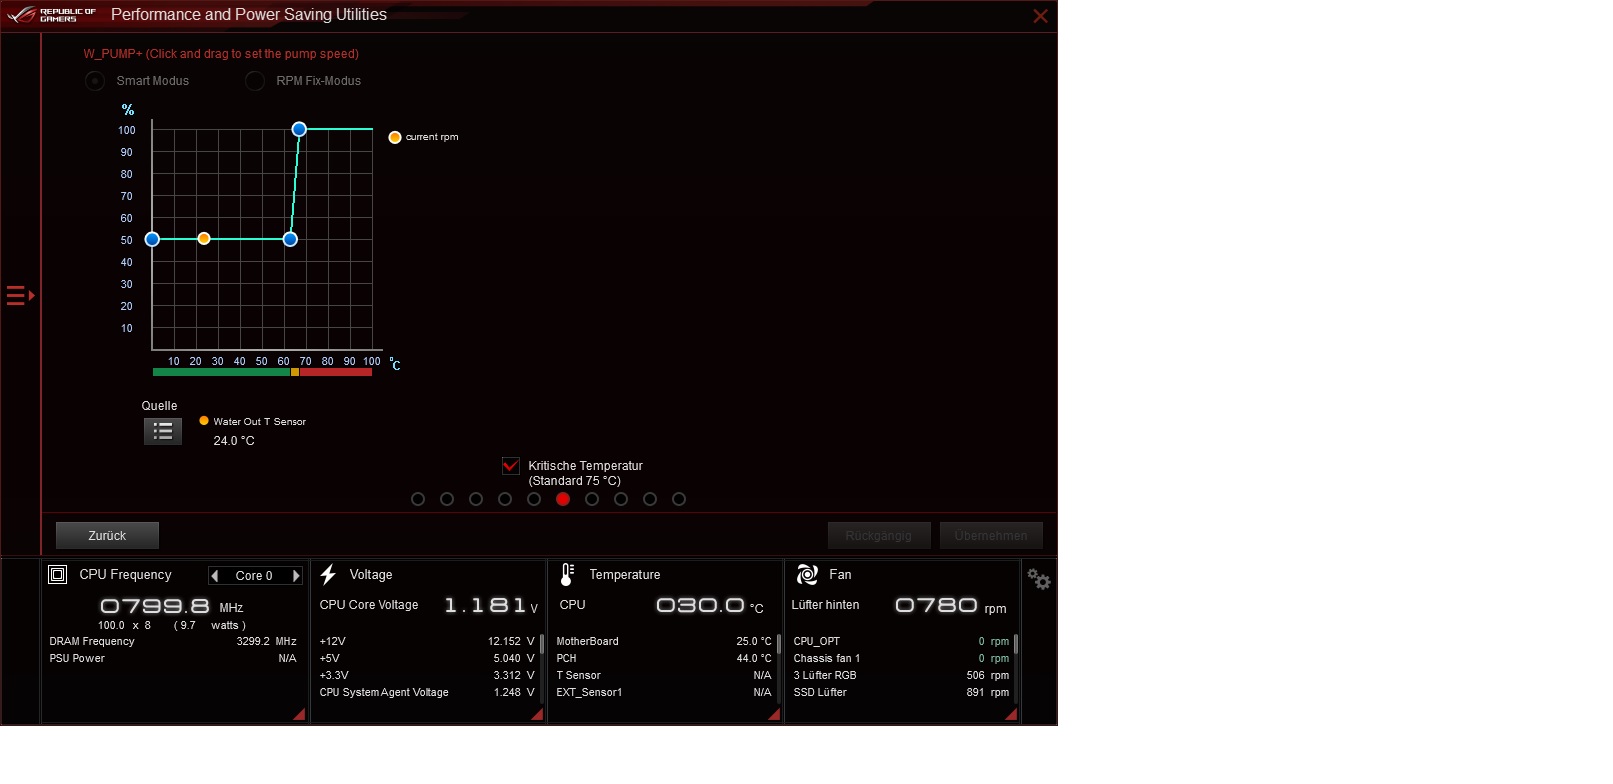Click the Water Out T Sensor label
The image size is (1613, 784).
(x=260, y=422)
